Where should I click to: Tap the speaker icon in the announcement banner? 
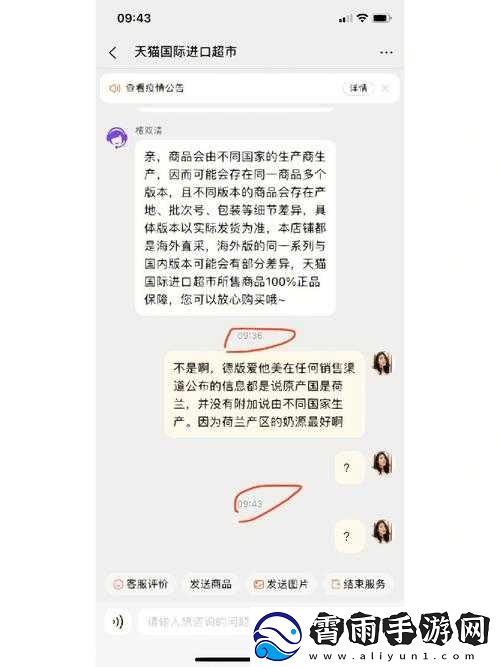point(114,88)
